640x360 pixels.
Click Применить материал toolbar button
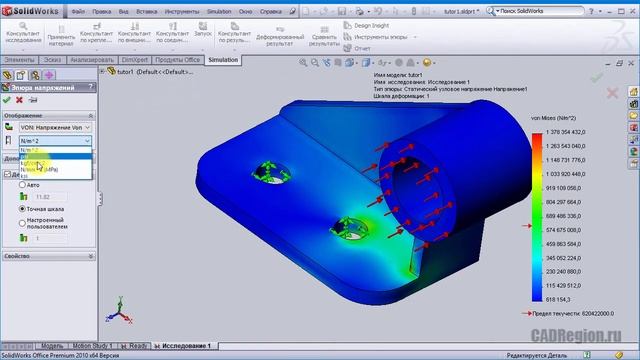pos(61,36)
